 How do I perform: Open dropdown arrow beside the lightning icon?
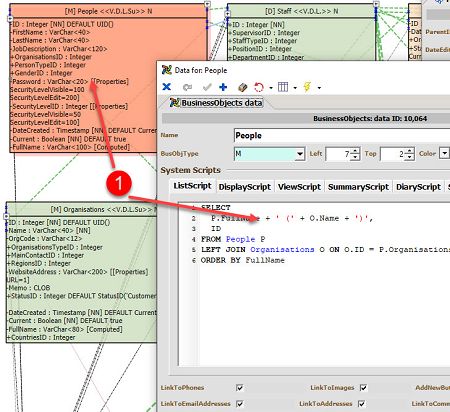(319, 88)
